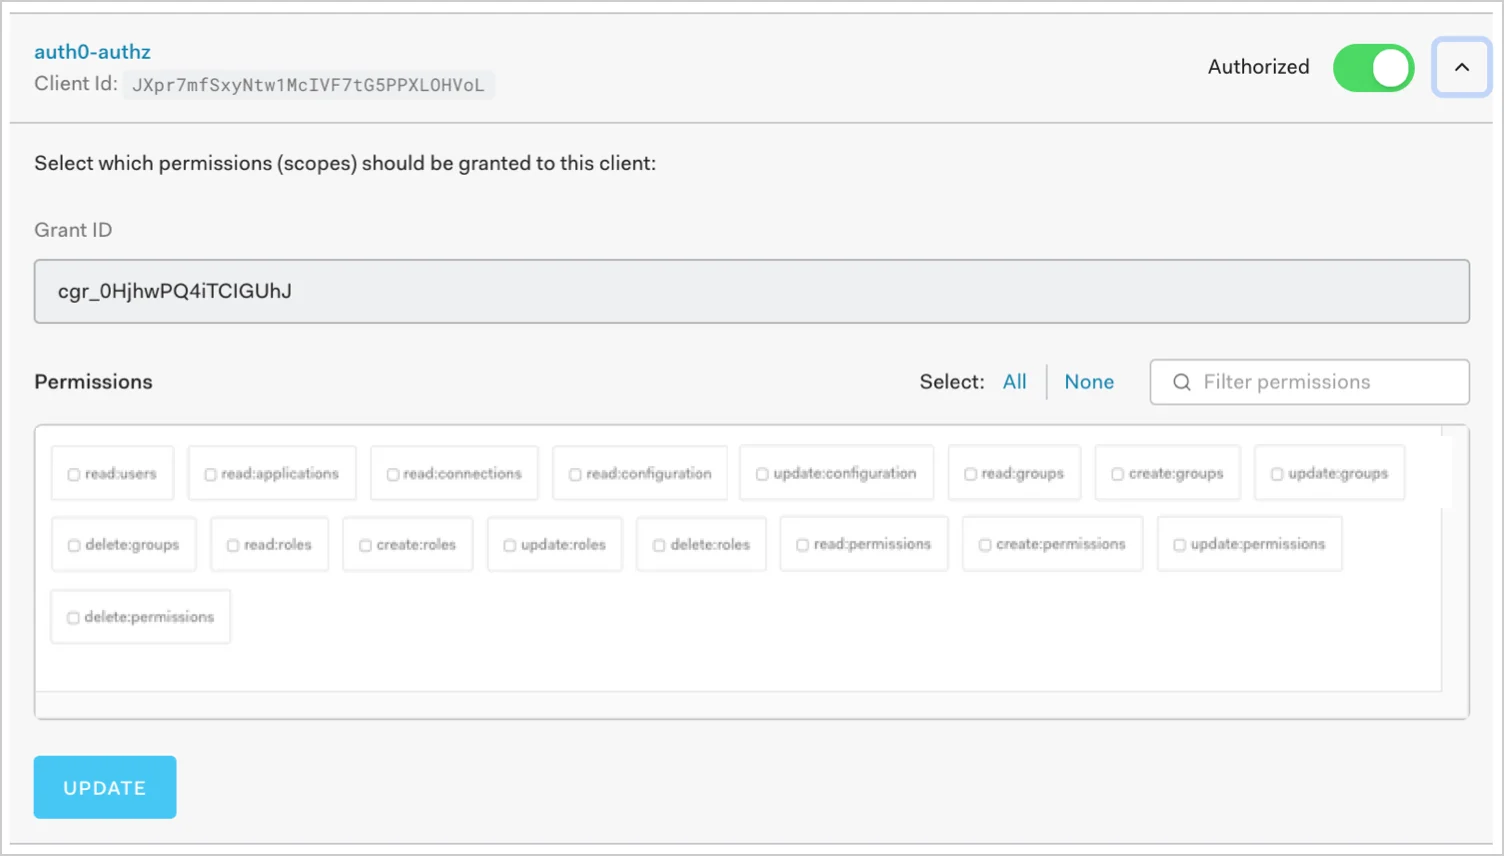Open the auth0-authz client link

point(92,52)
